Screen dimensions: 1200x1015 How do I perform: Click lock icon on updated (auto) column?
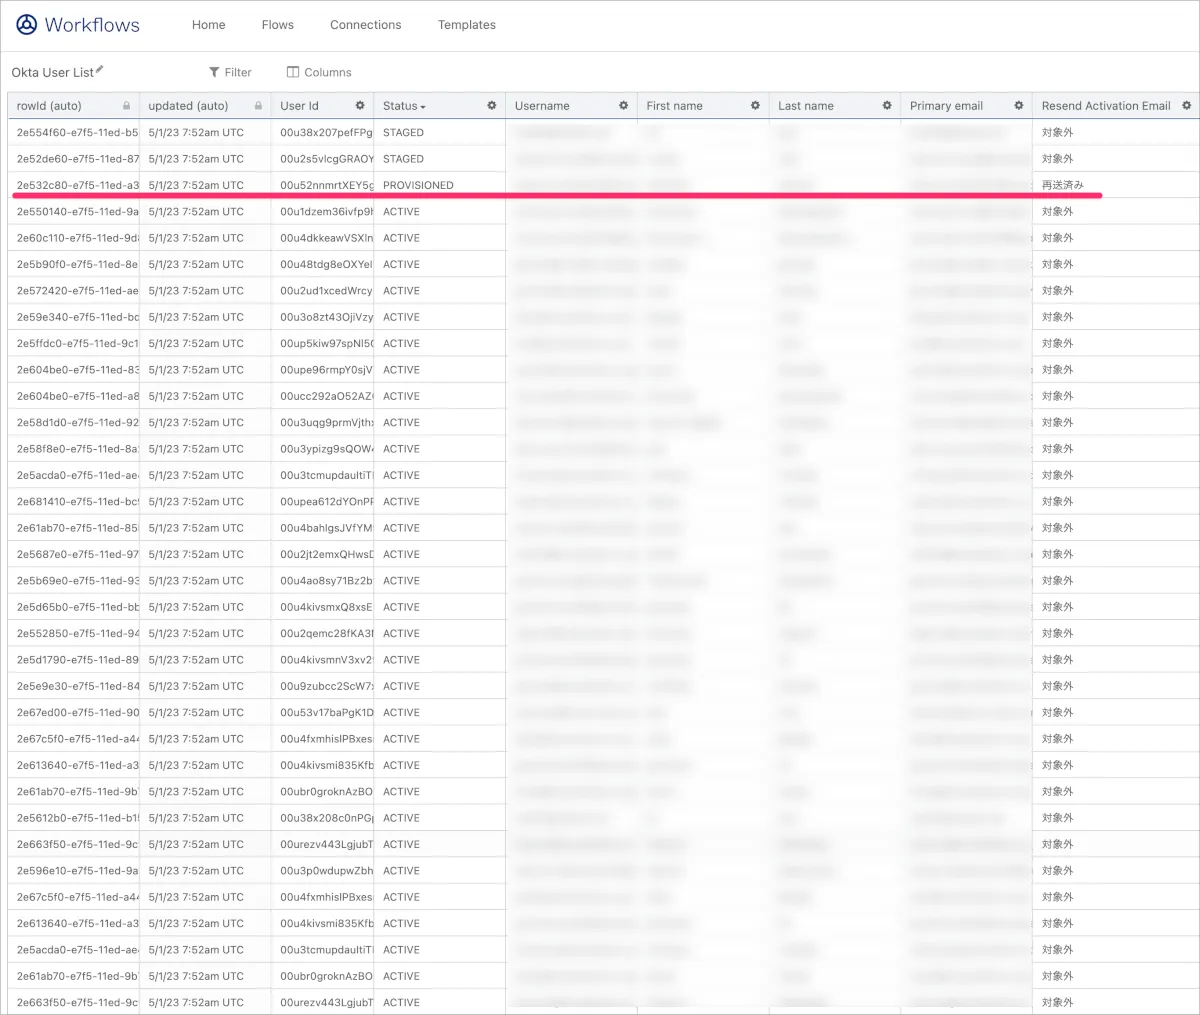pos(258,106)
